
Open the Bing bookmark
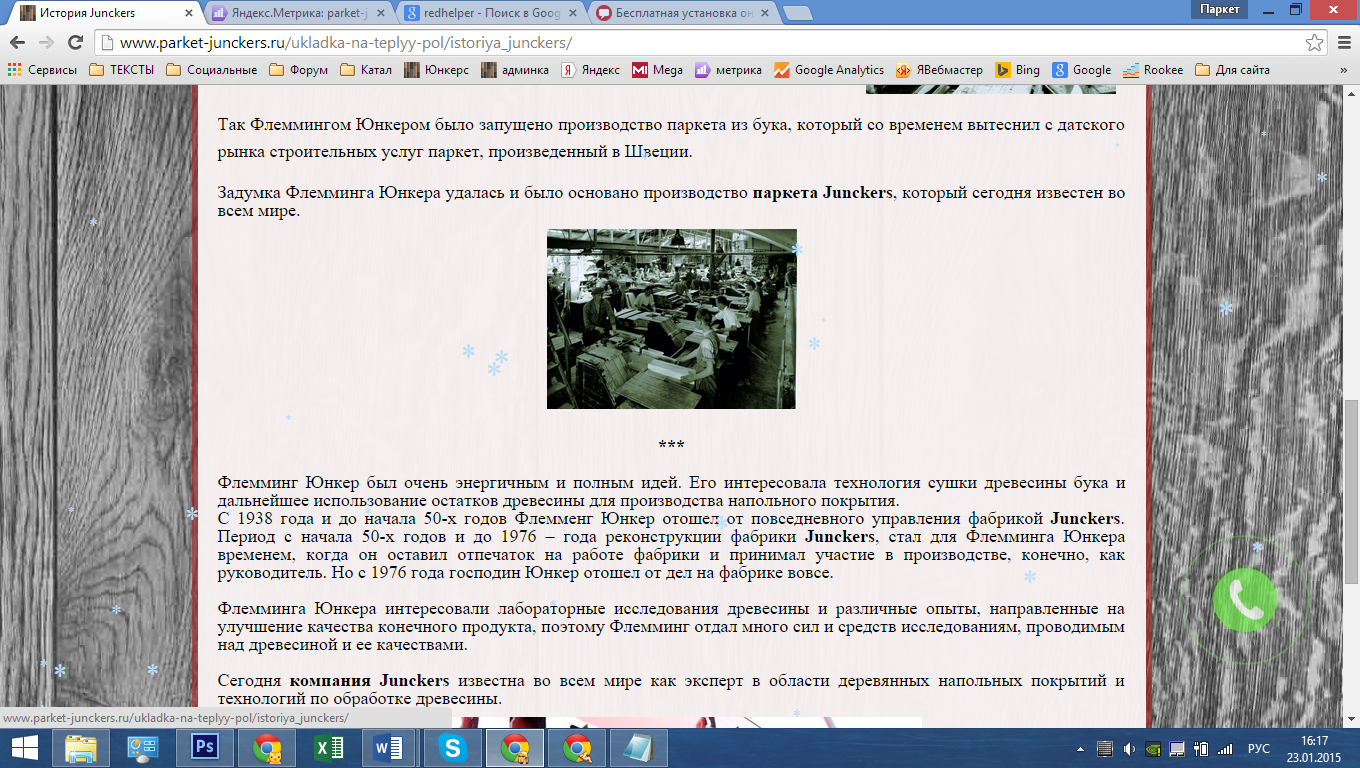click(x=1018, y=70)
